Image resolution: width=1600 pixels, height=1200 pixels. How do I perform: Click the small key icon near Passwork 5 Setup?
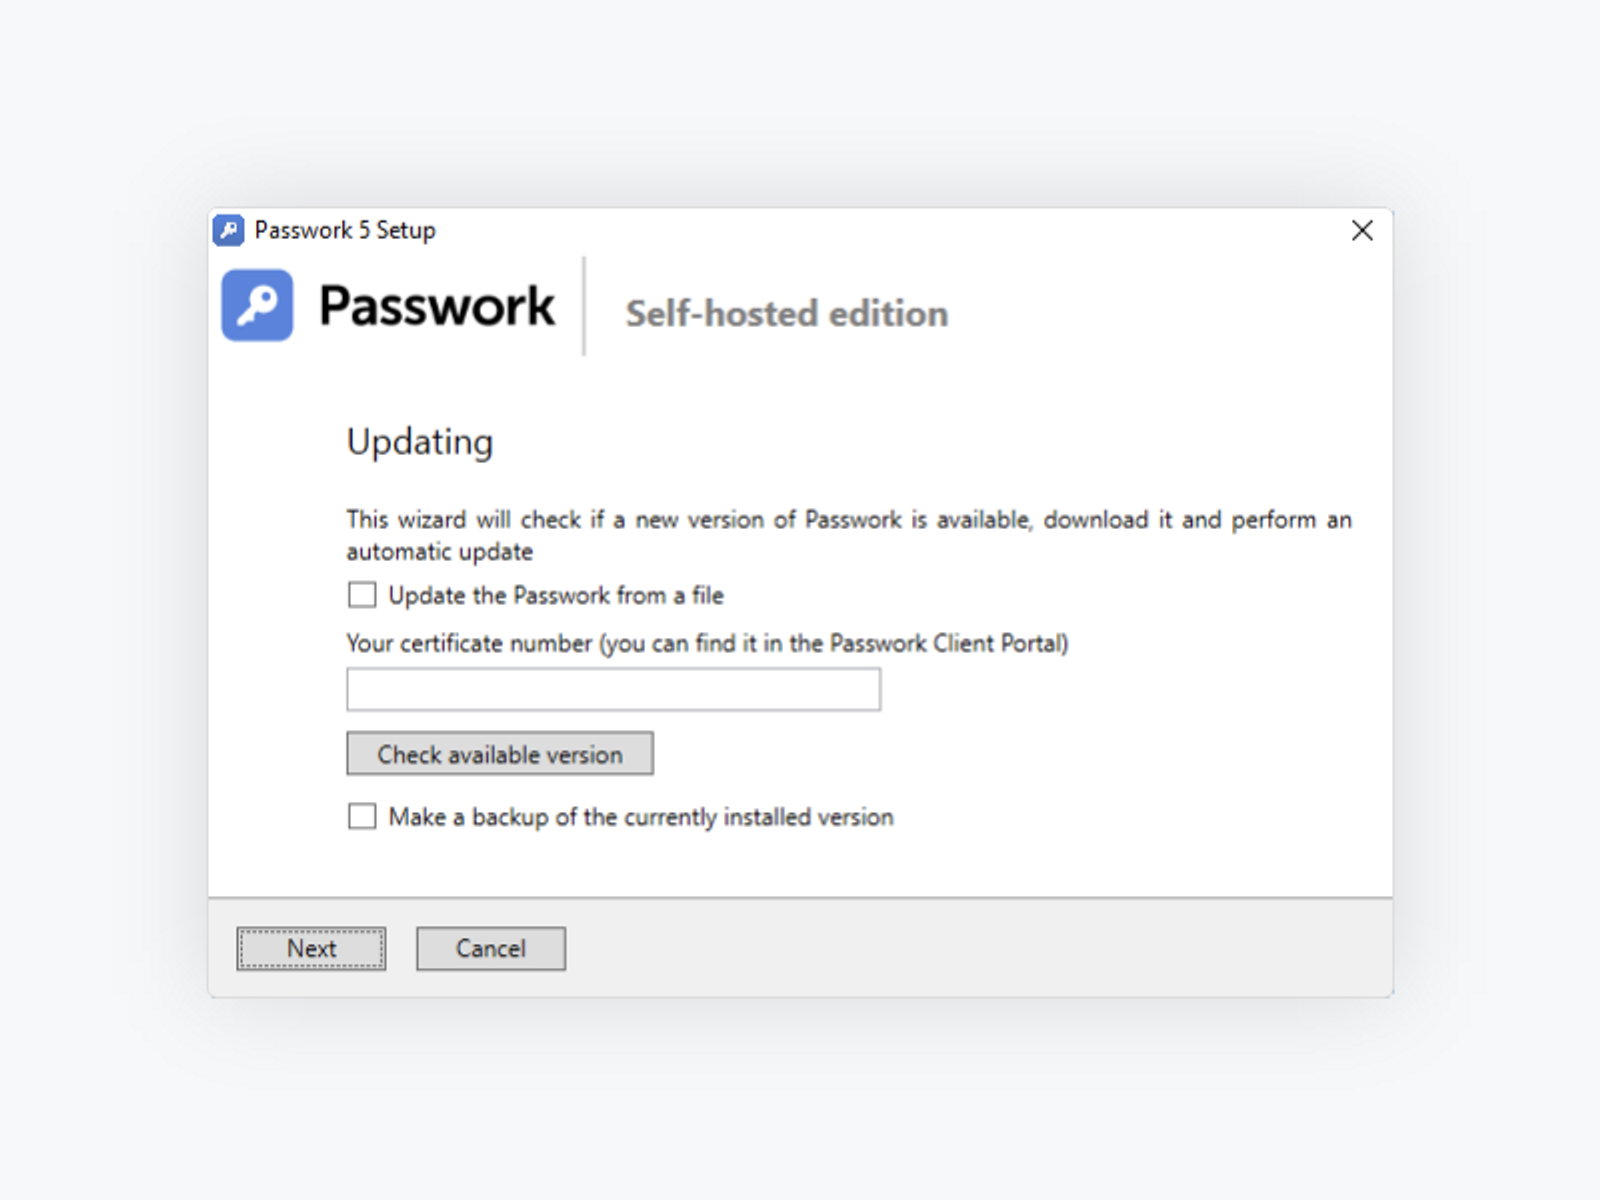(228, 230)
